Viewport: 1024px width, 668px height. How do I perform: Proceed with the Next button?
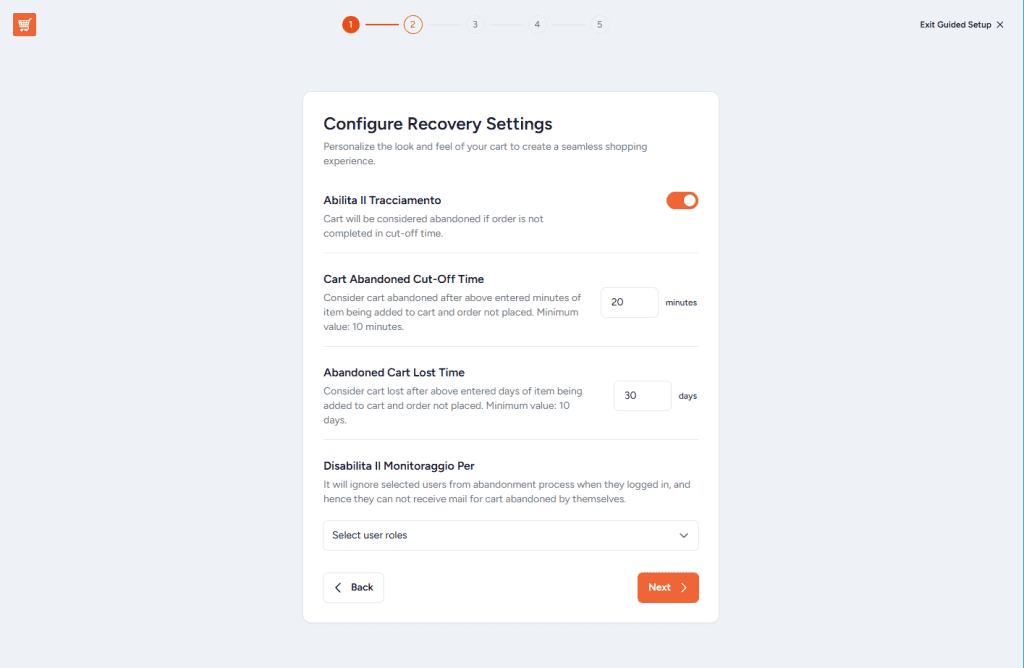point(667,588)
